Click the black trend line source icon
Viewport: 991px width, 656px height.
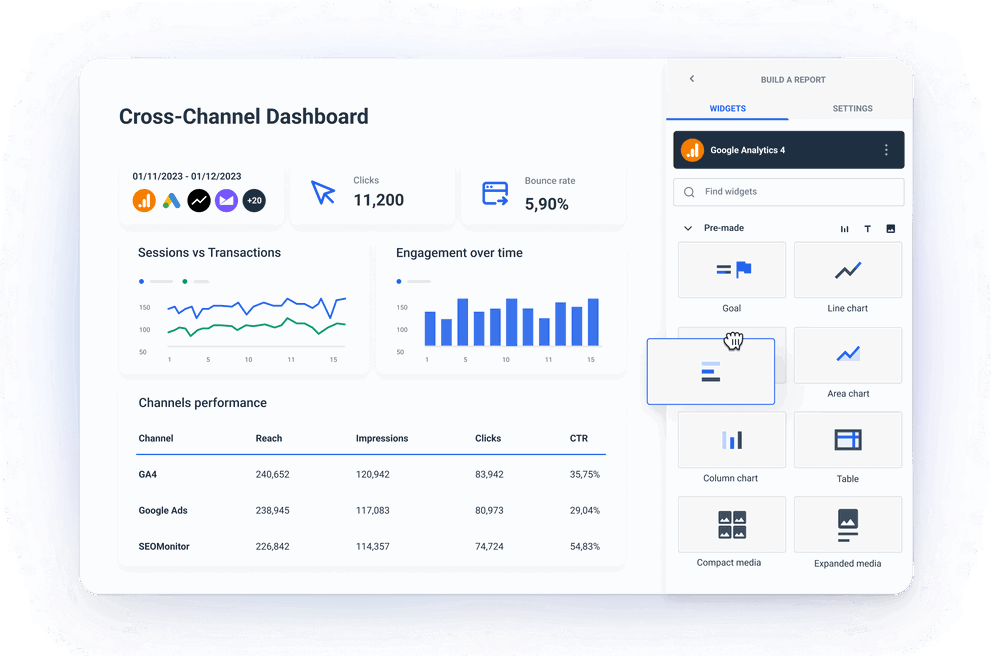point(199,201)
